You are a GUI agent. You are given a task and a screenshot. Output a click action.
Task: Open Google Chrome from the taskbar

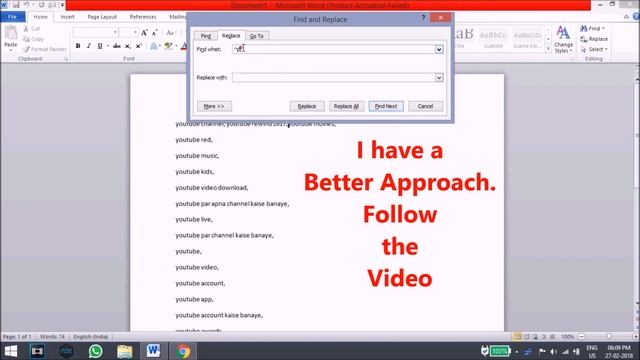click(x=183, y=351)
